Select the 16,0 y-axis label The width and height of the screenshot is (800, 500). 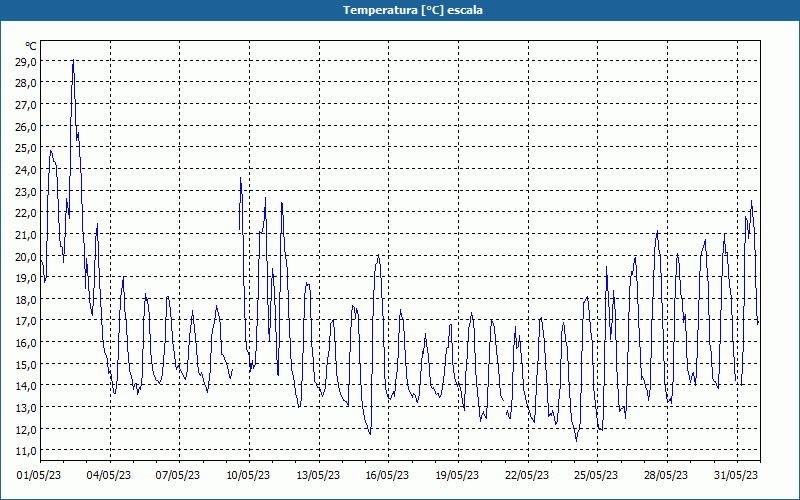point(26,342)
